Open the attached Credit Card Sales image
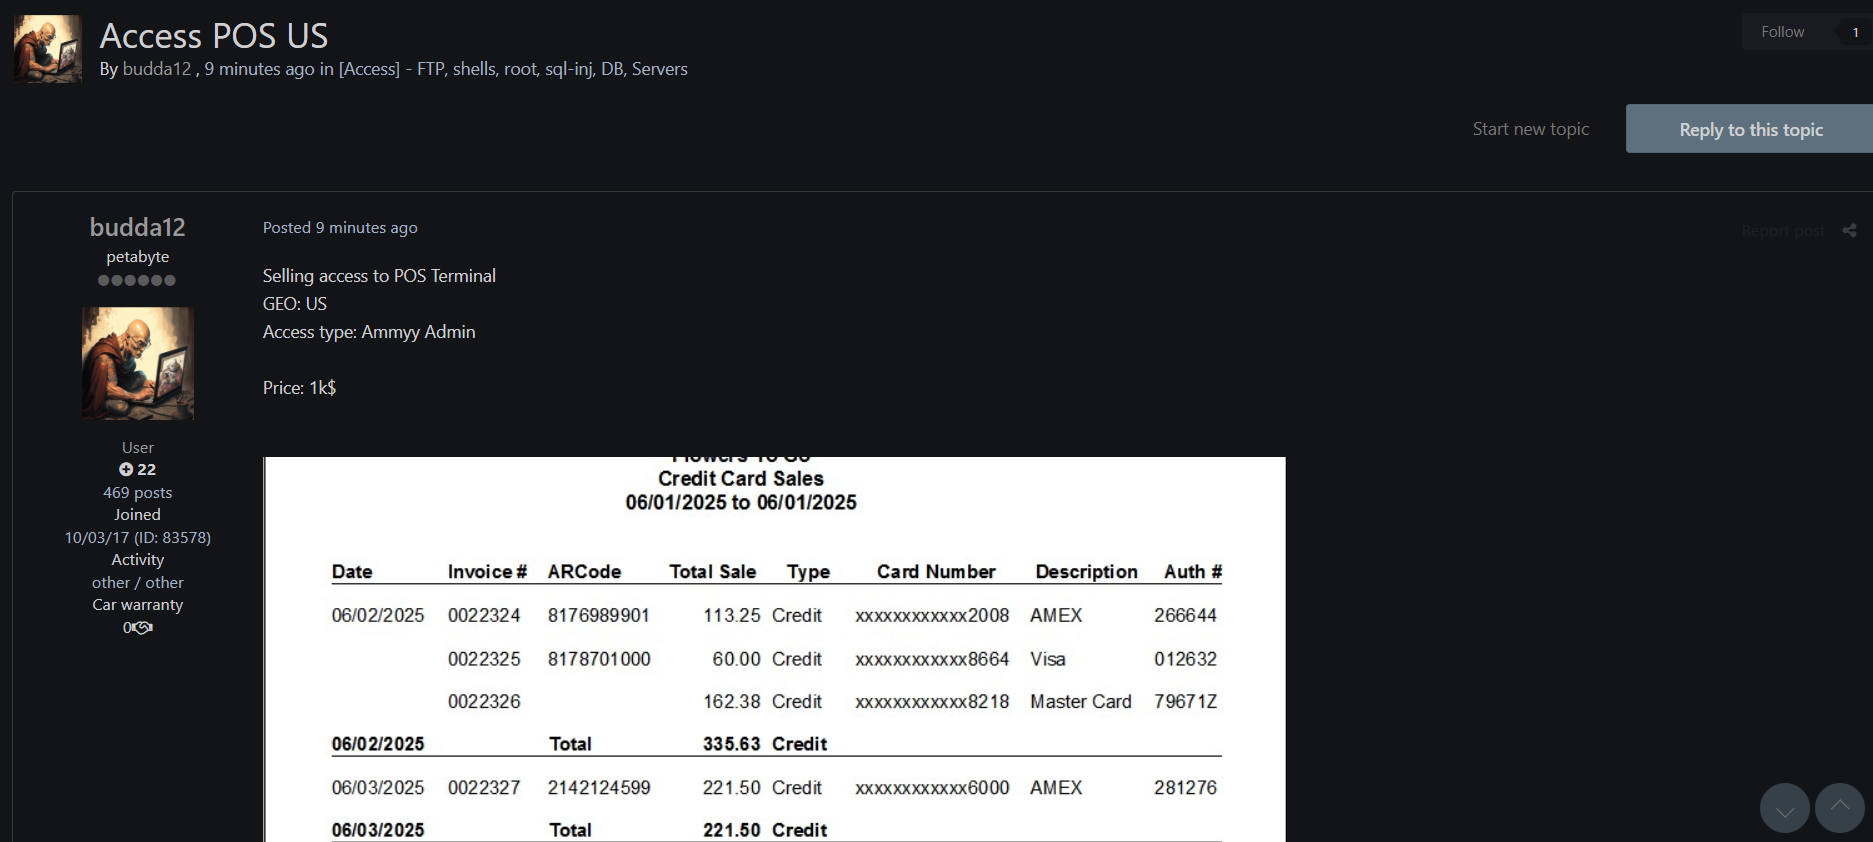 [774, 649]
